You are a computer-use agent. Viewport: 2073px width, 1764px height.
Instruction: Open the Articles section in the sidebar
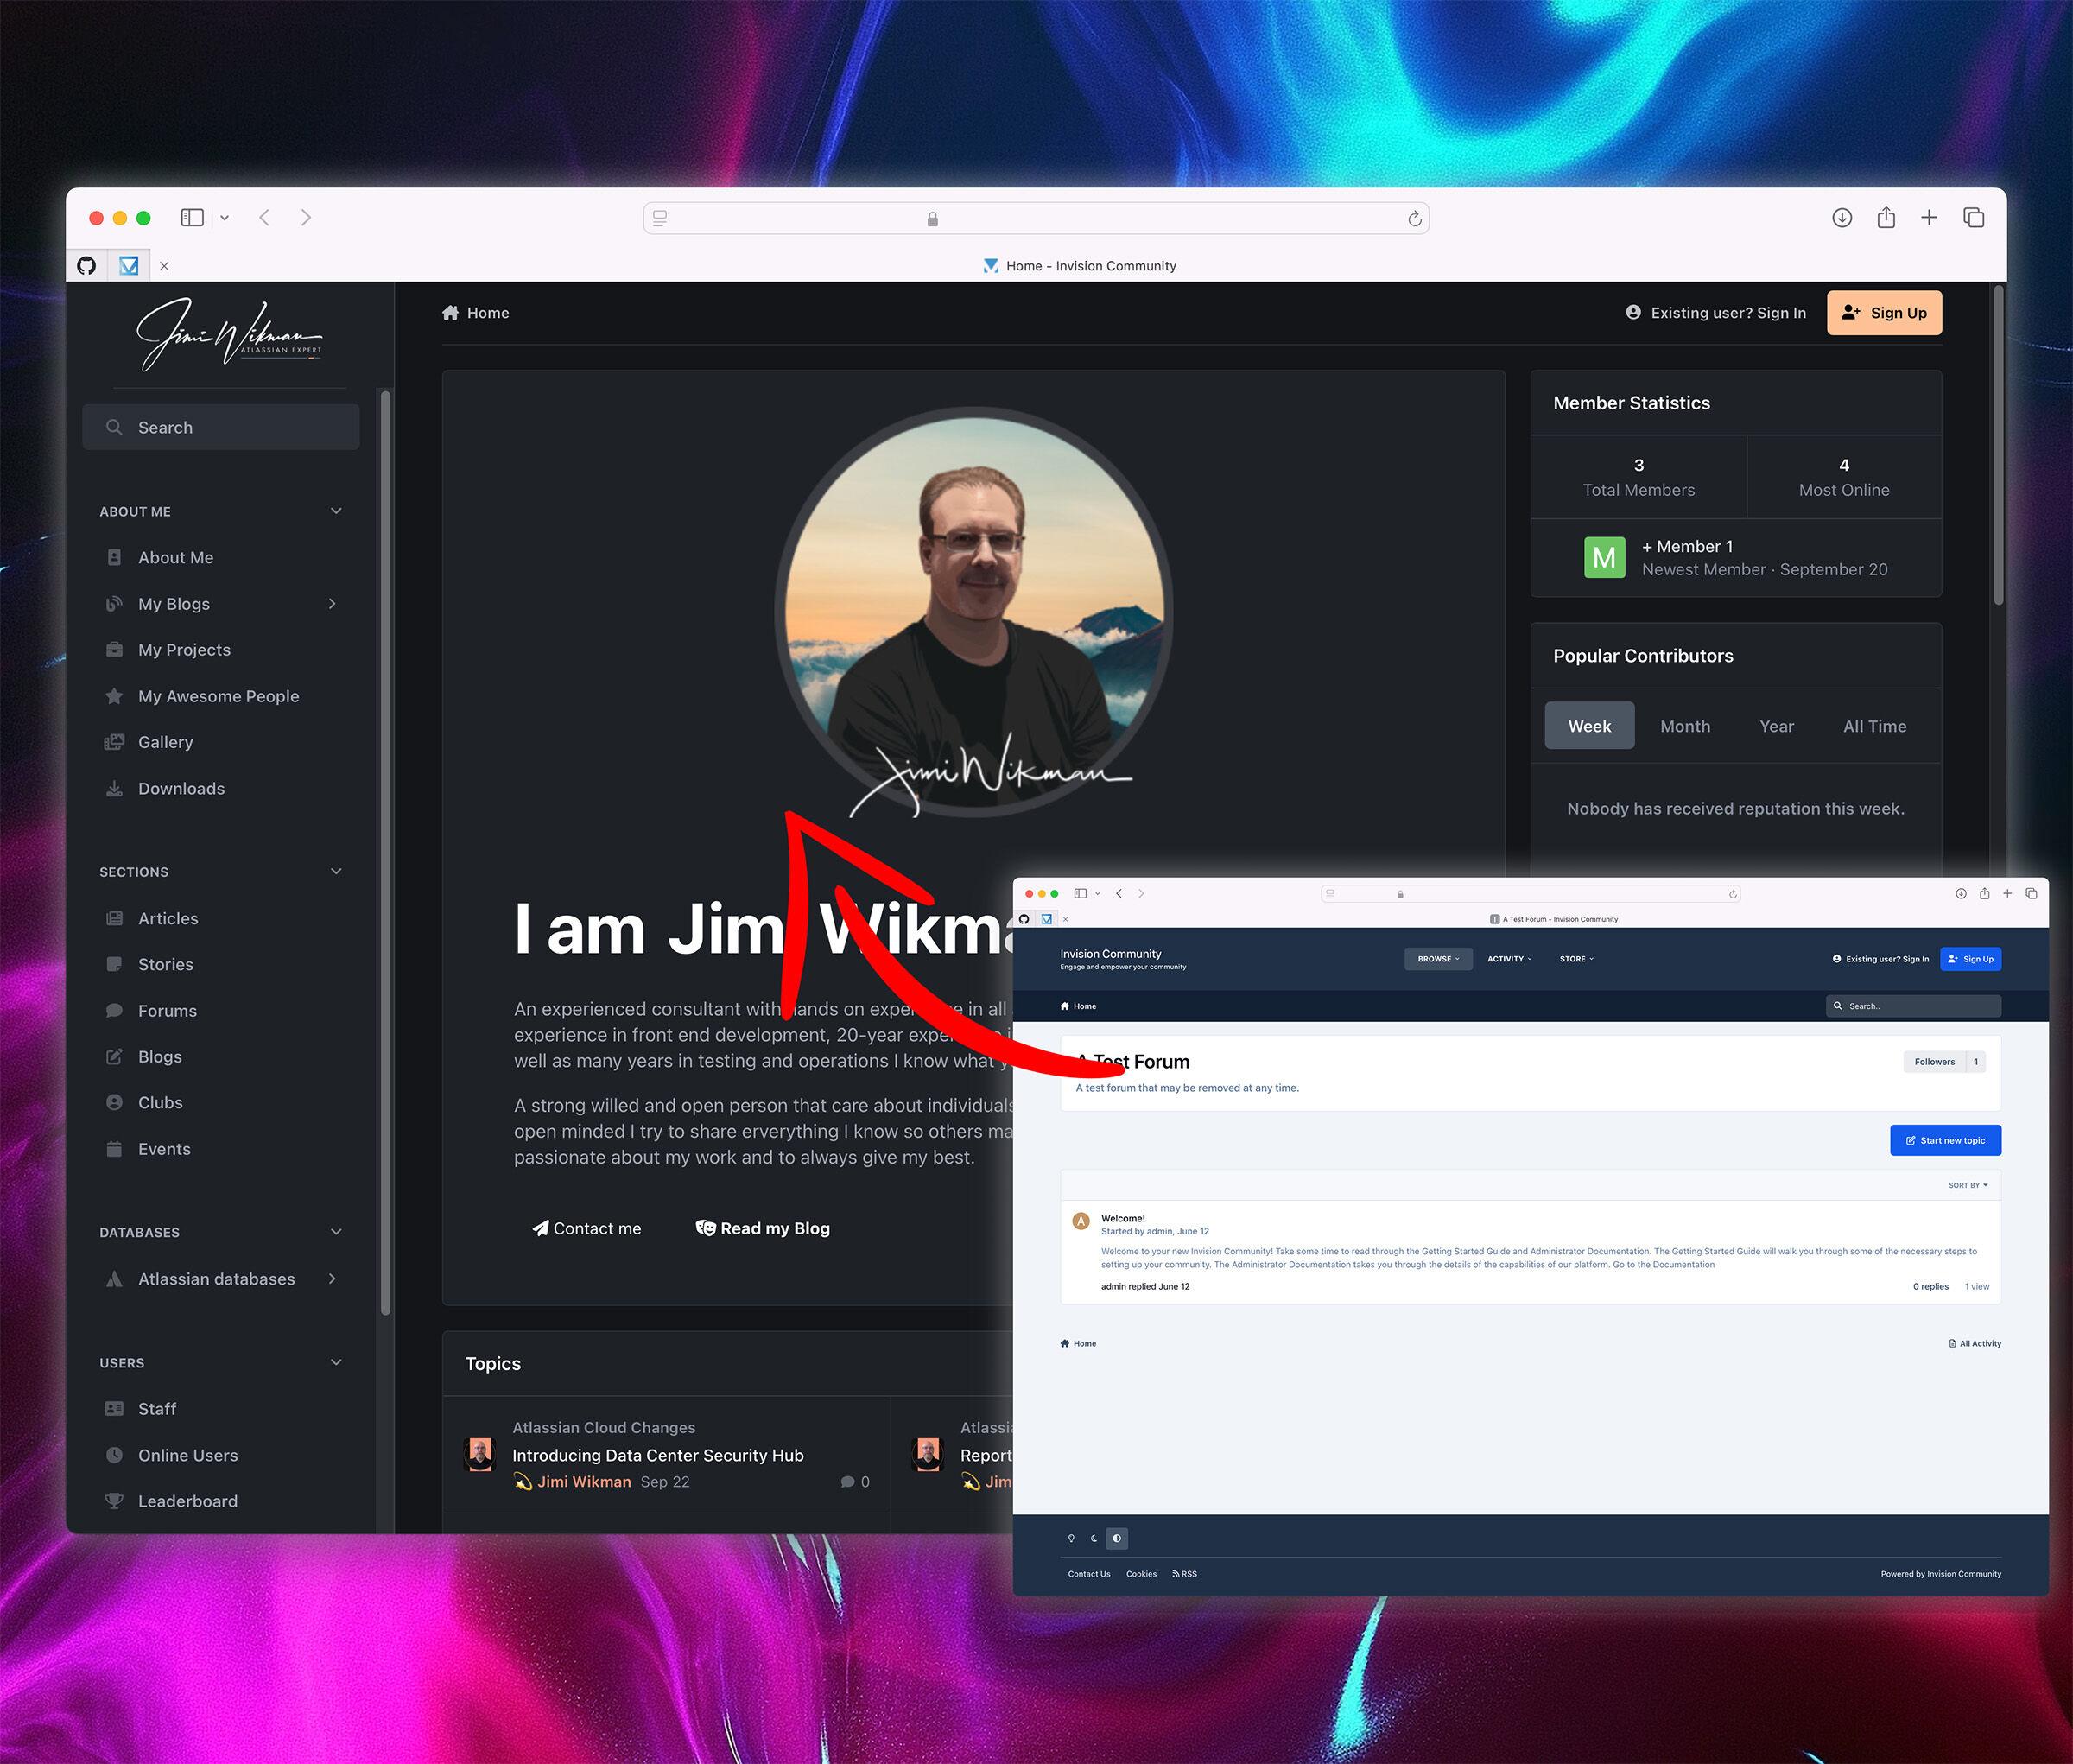pos(168,918)
